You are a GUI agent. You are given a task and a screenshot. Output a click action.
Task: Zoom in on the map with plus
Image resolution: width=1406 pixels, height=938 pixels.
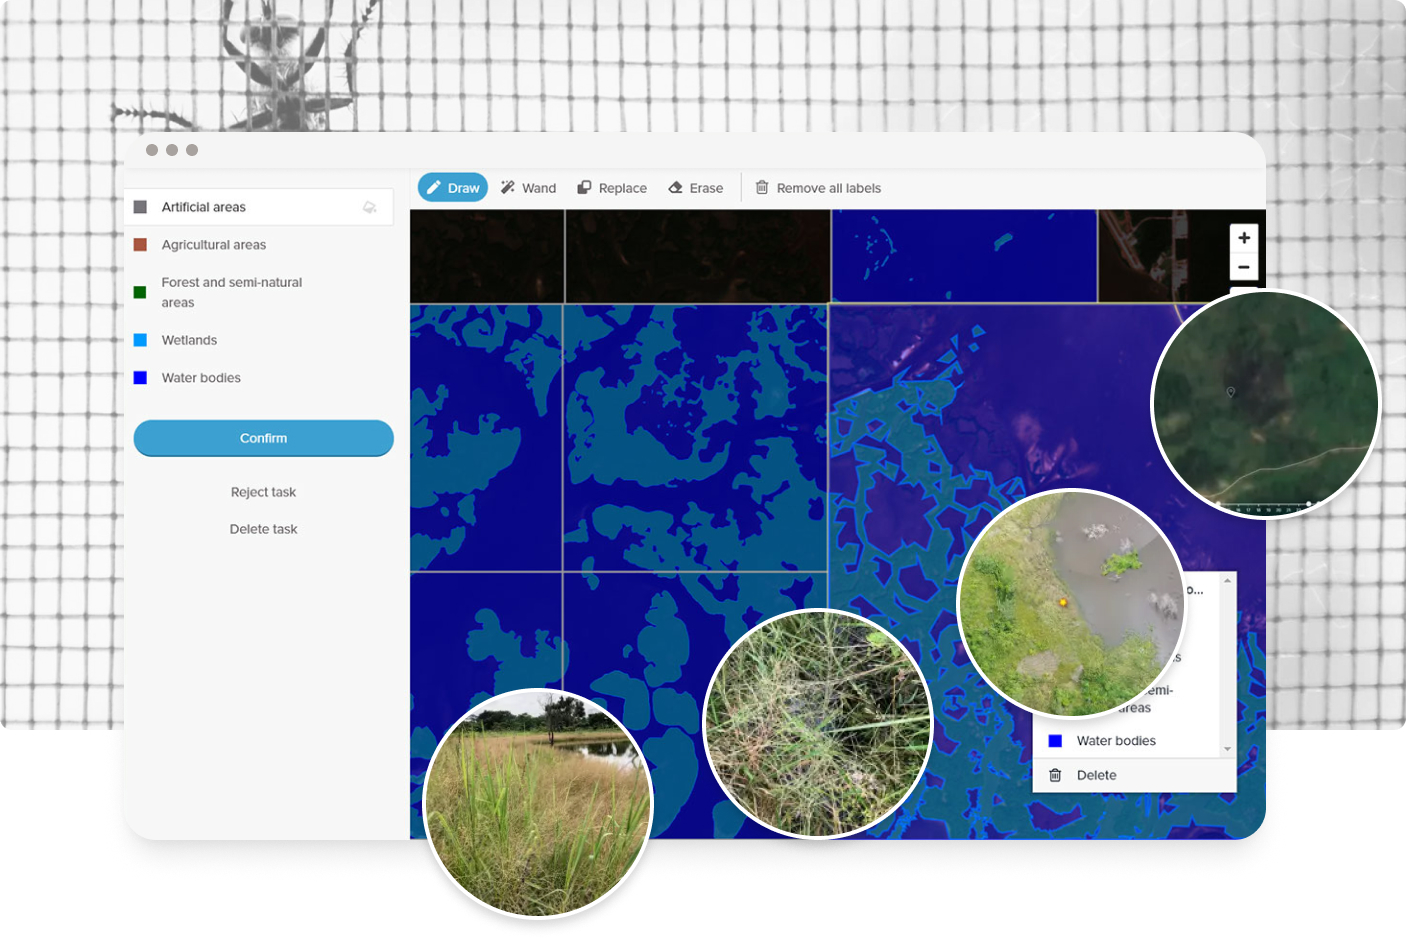pos(1244,238)
